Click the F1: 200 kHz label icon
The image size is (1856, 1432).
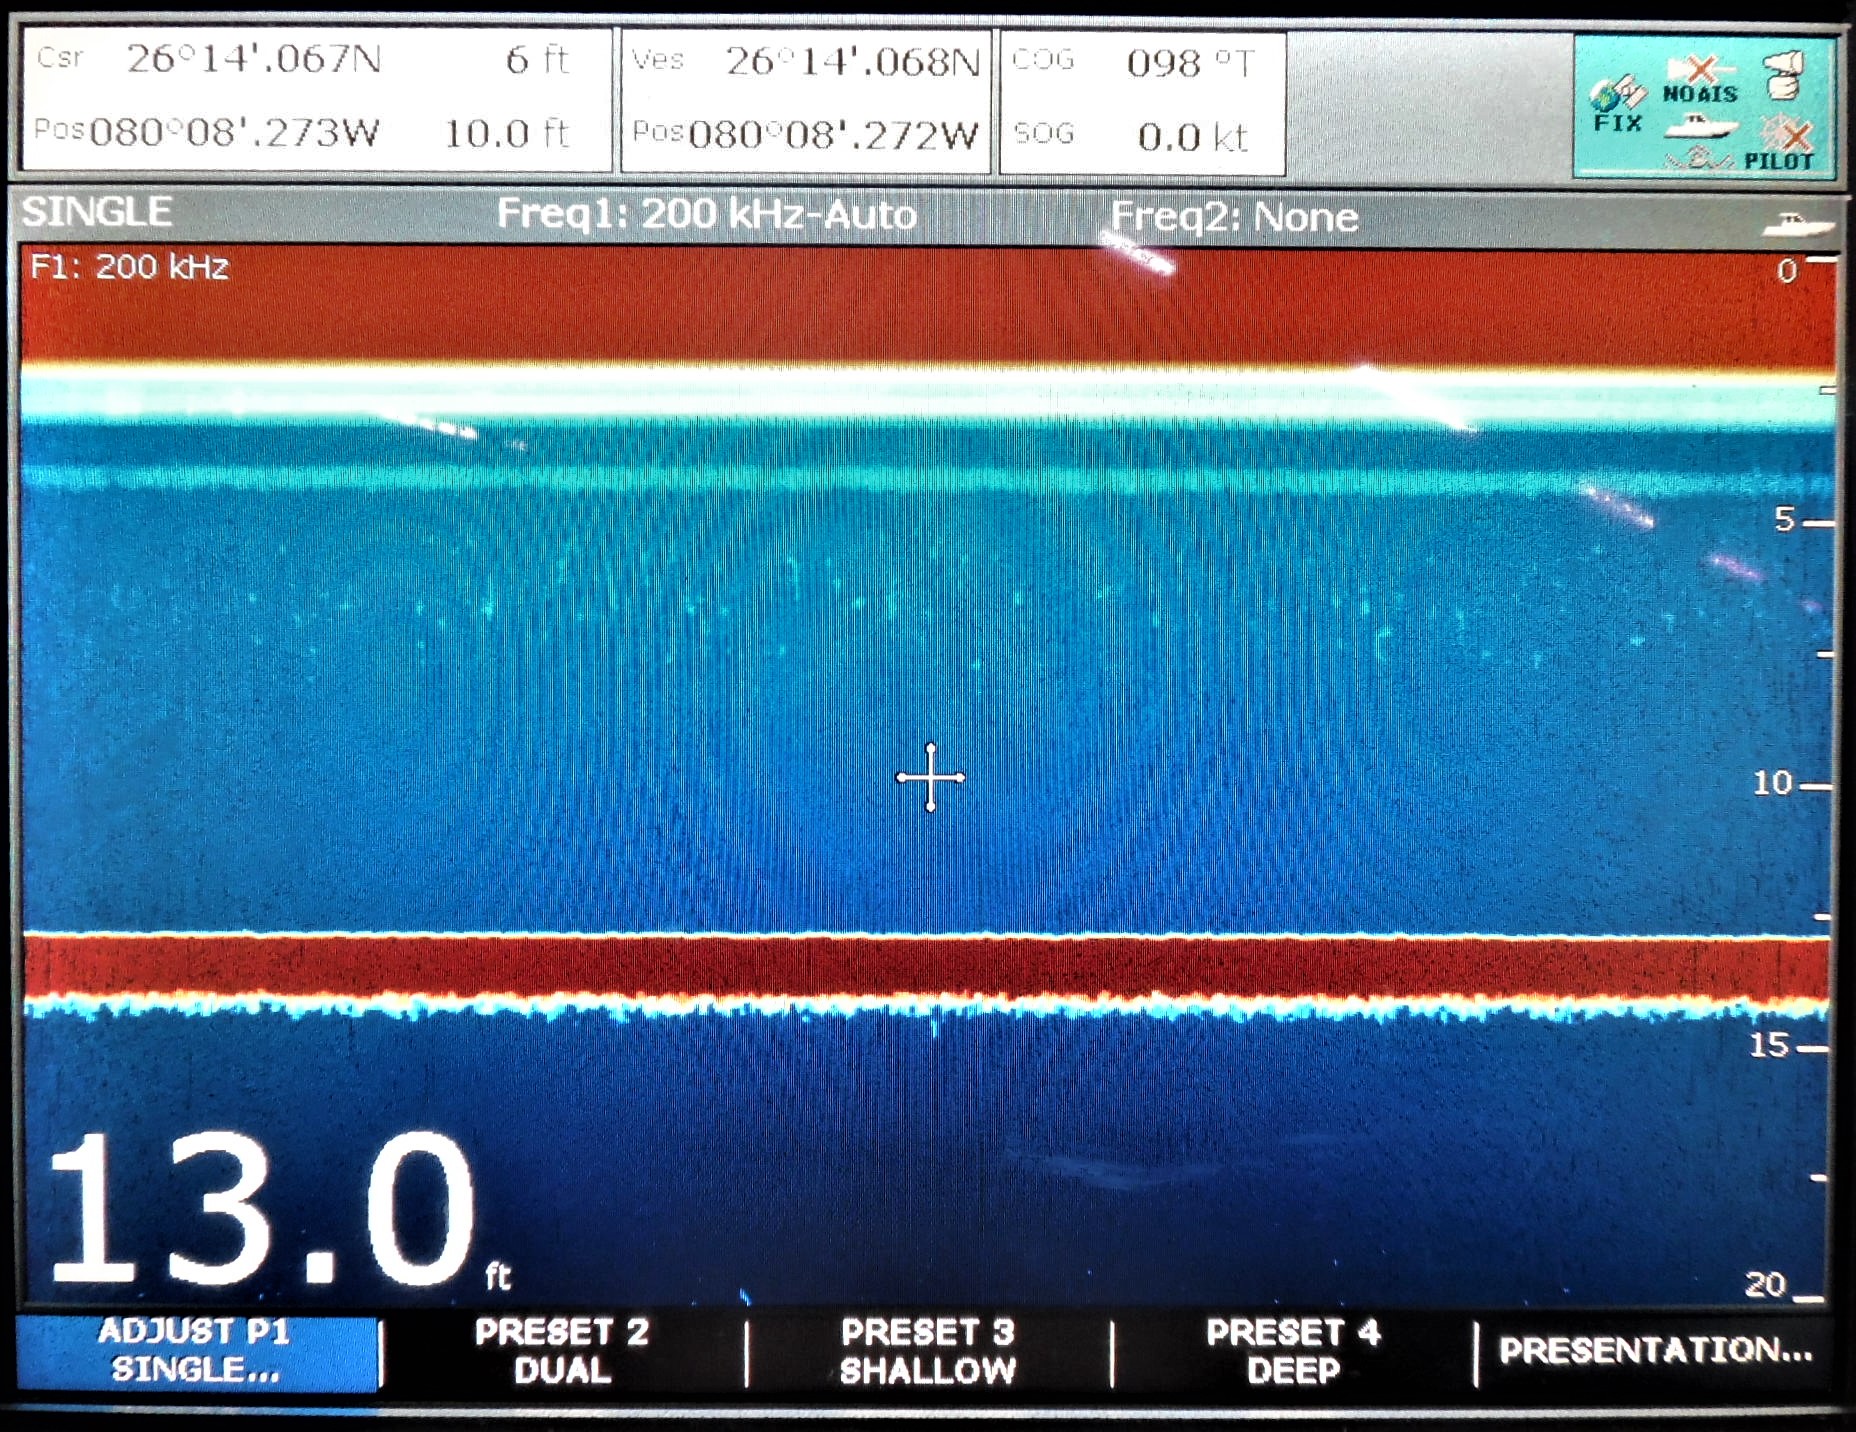[x=130, y=266]
